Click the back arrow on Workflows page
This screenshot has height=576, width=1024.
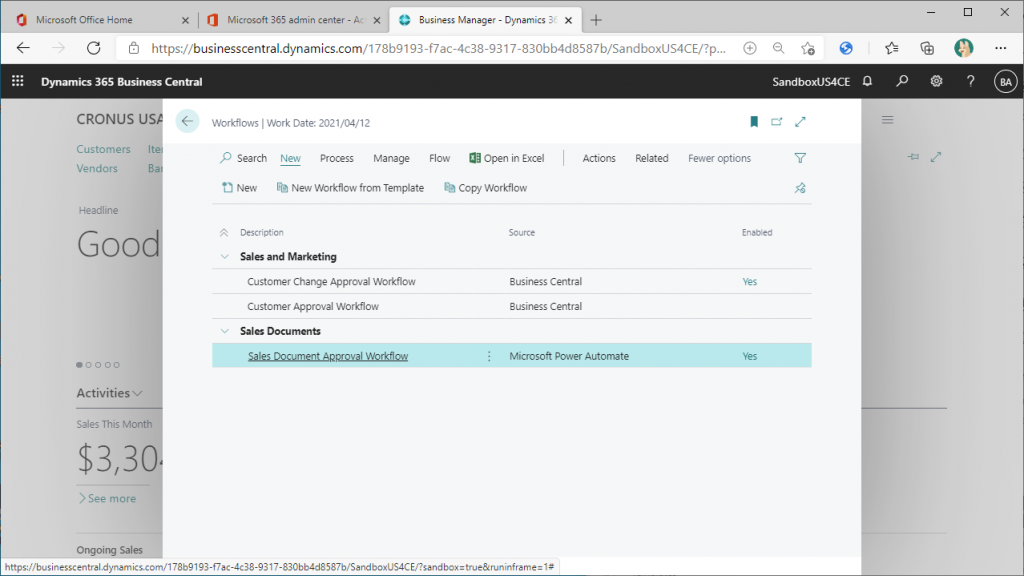187,121
